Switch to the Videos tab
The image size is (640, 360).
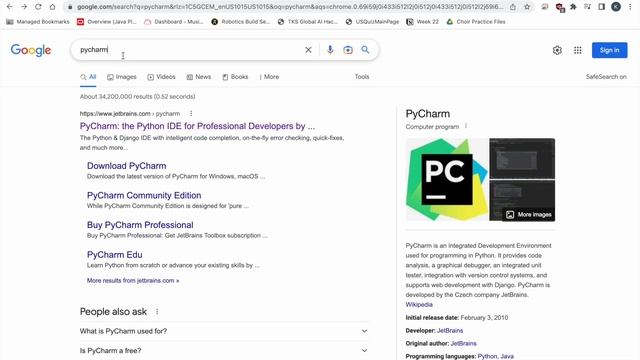tap(161, 77)
